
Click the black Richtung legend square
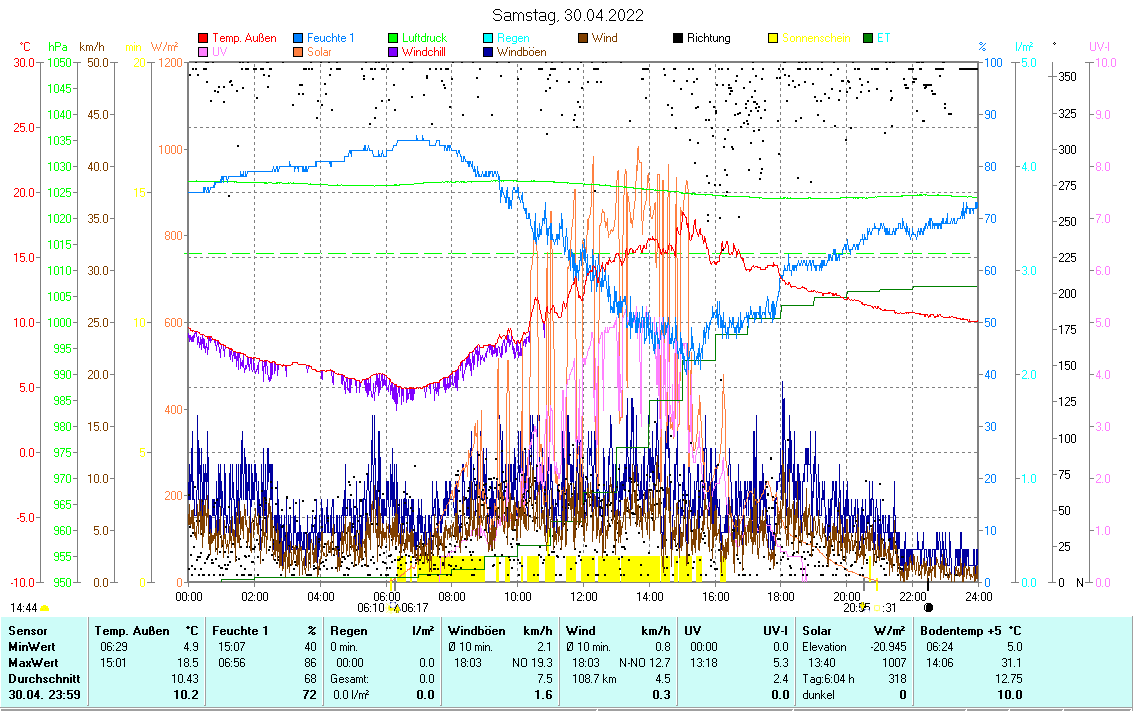point(678,38)
